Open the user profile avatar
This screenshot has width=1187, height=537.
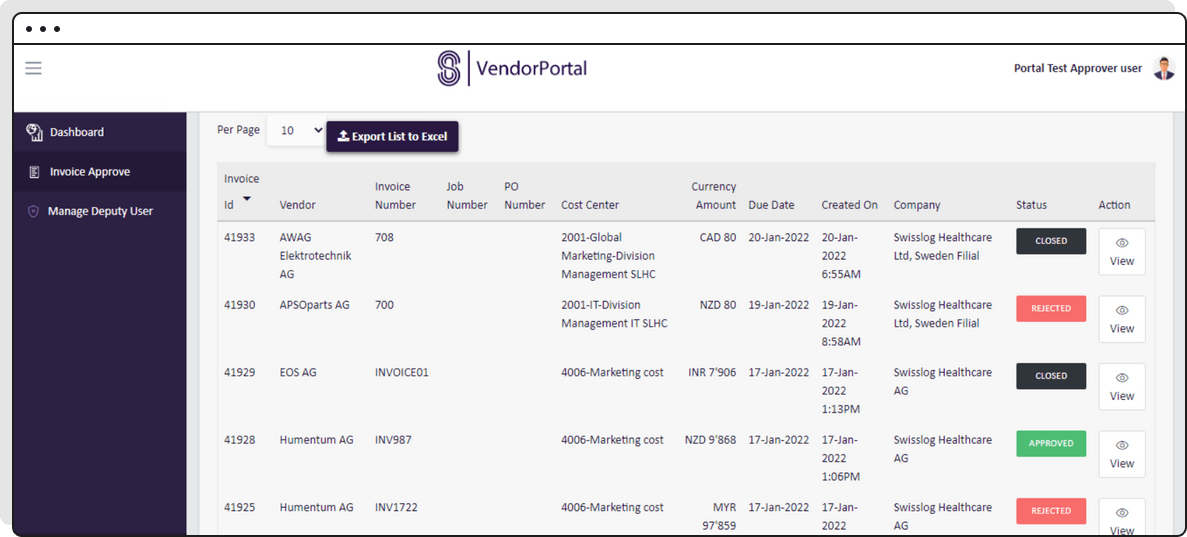pos(1163,68)
